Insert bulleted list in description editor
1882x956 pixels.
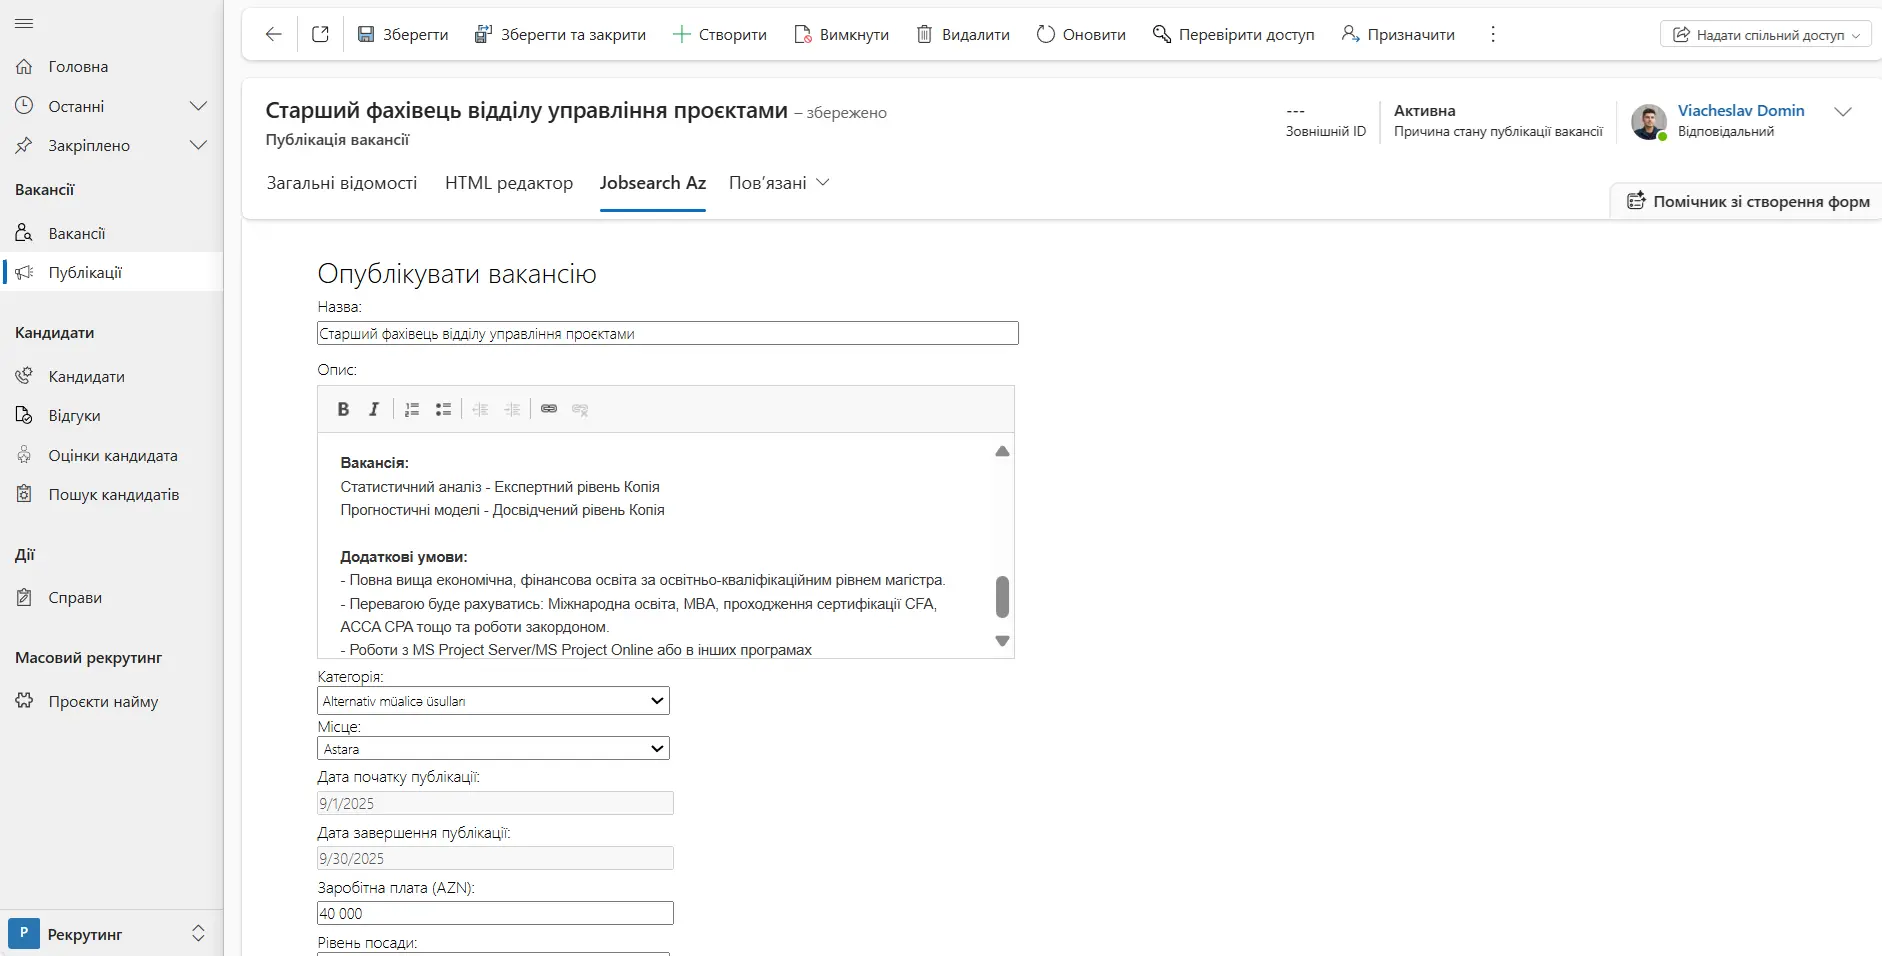tap(443, 409)
